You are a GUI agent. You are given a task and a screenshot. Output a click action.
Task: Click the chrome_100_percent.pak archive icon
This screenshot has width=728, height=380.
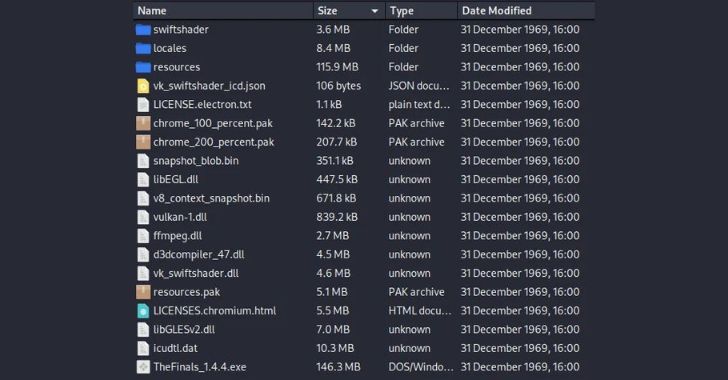point(143,123)
